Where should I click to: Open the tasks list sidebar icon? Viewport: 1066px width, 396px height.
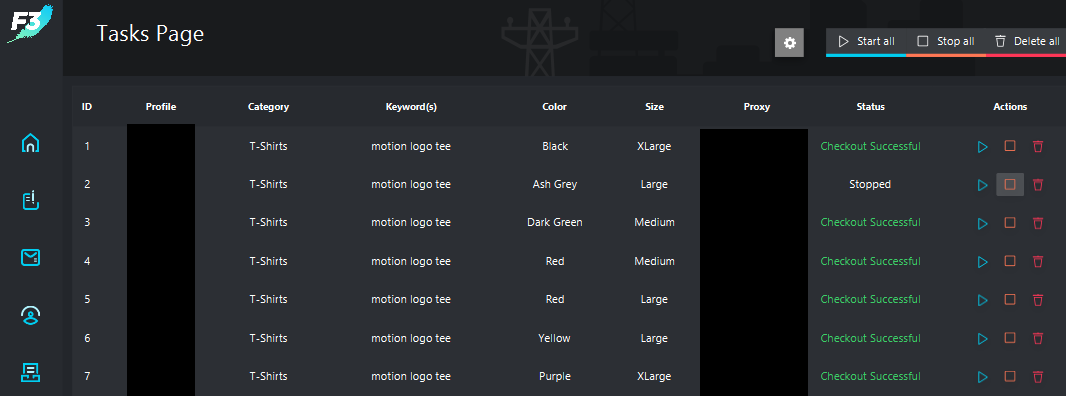(x=31, y=200)
